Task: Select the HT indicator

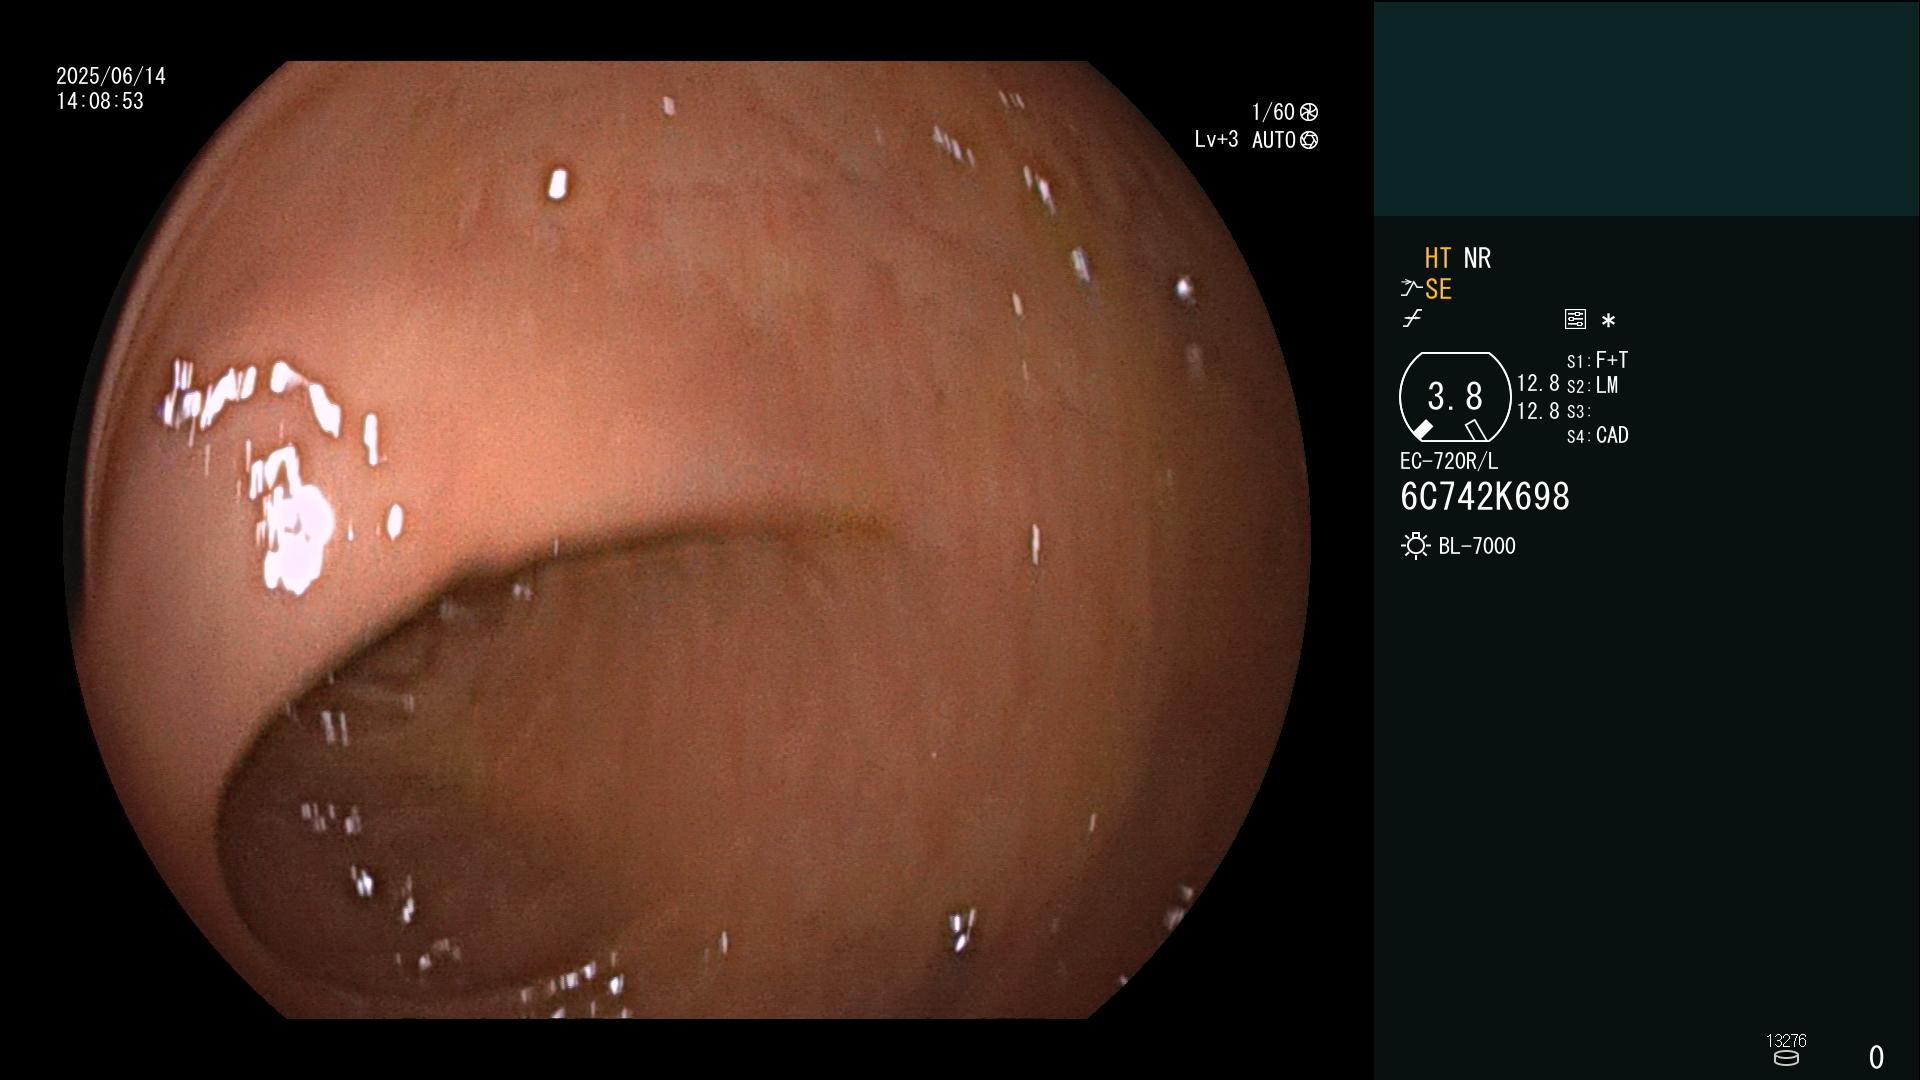Action: point(1438,258)
